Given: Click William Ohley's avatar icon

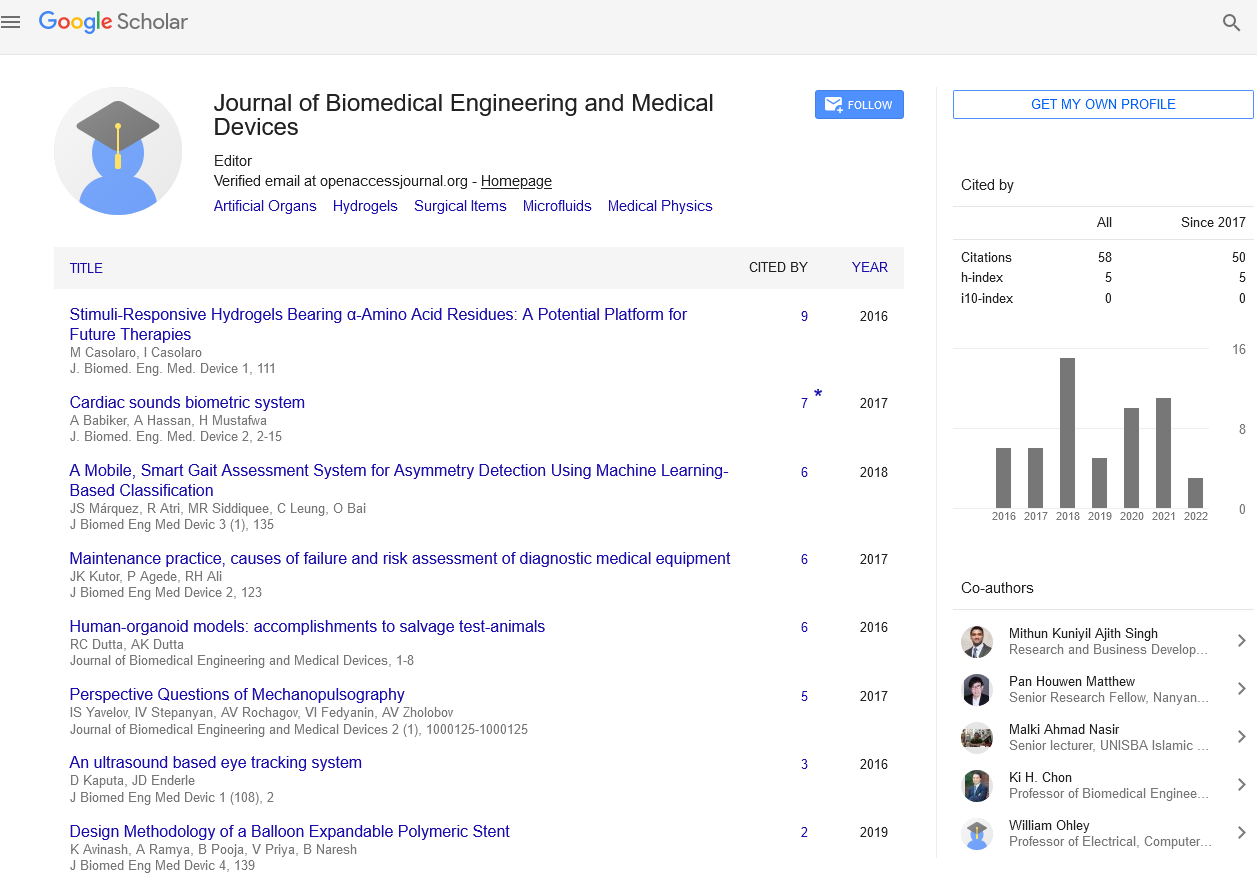Looking at the screenshot, I should (x=976, y=833).
